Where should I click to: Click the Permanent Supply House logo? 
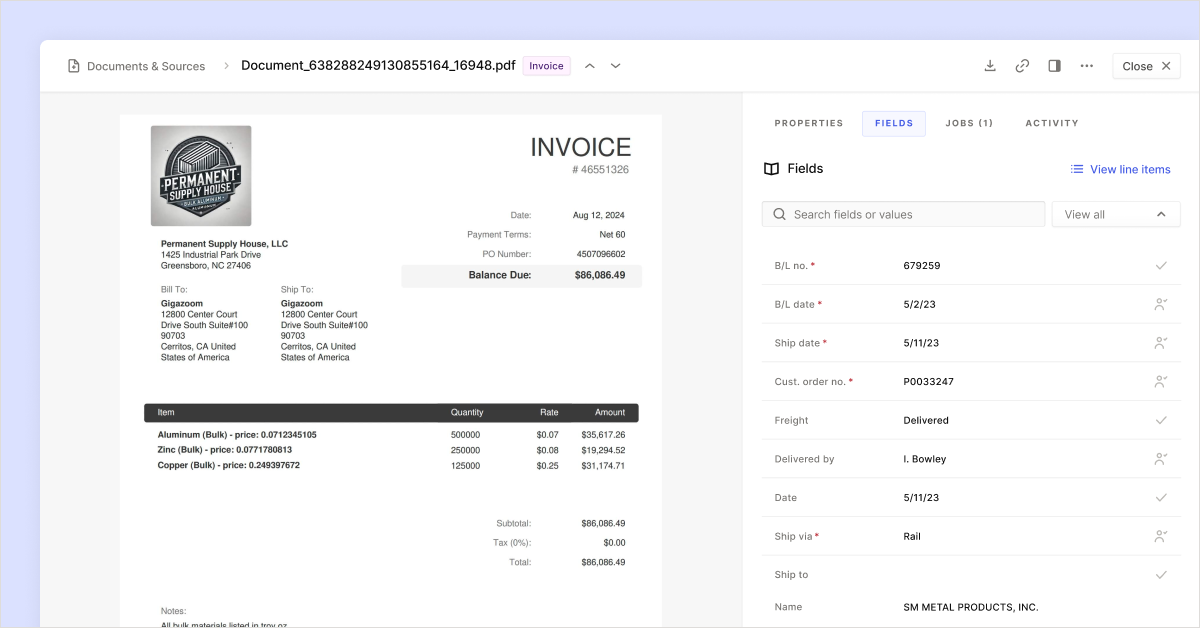click(x=201, y=176)
